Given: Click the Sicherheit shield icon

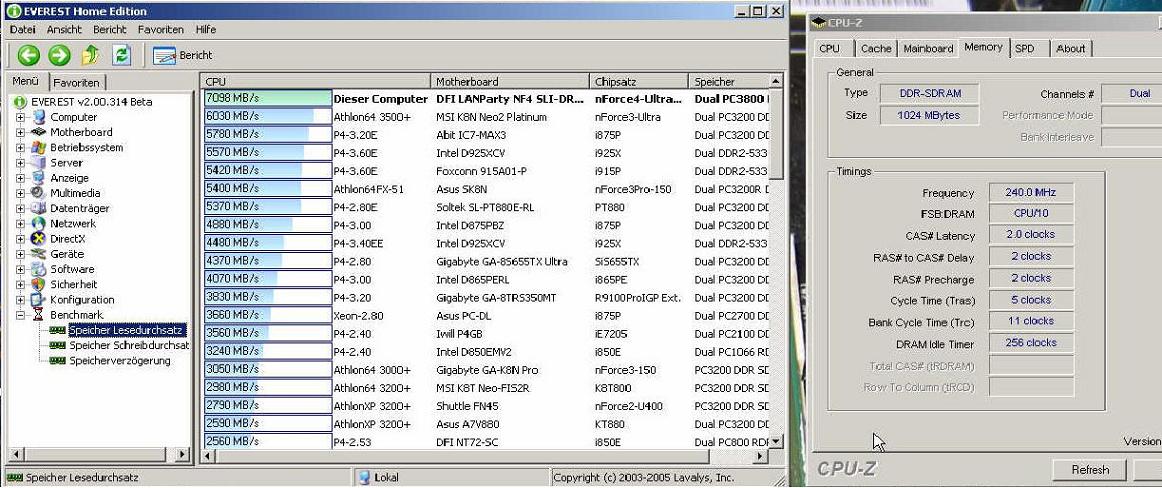Looking at the screenshot, I should click(x=39, y=284).
